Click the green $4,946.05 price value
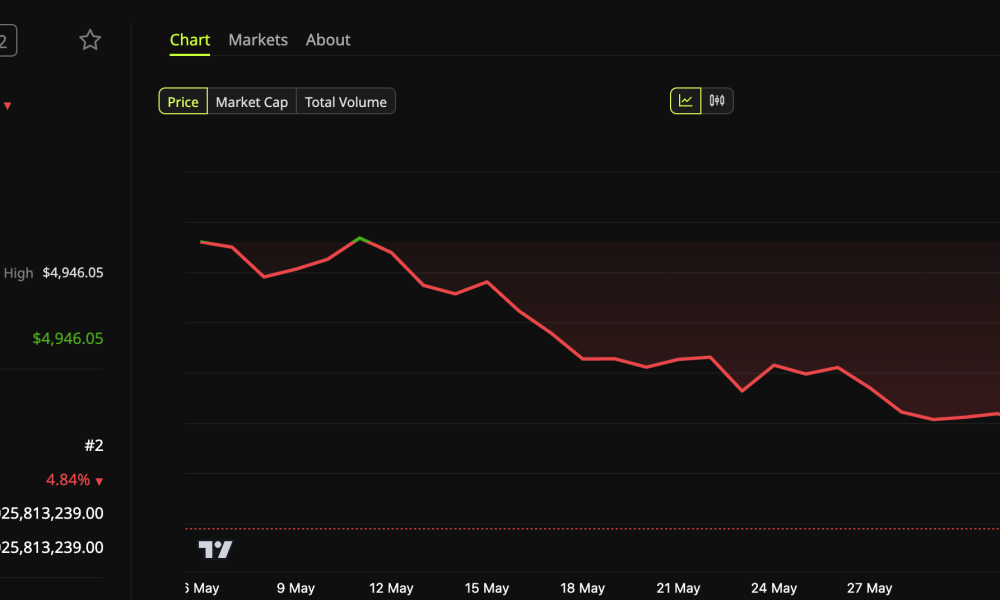 [68, 338]
